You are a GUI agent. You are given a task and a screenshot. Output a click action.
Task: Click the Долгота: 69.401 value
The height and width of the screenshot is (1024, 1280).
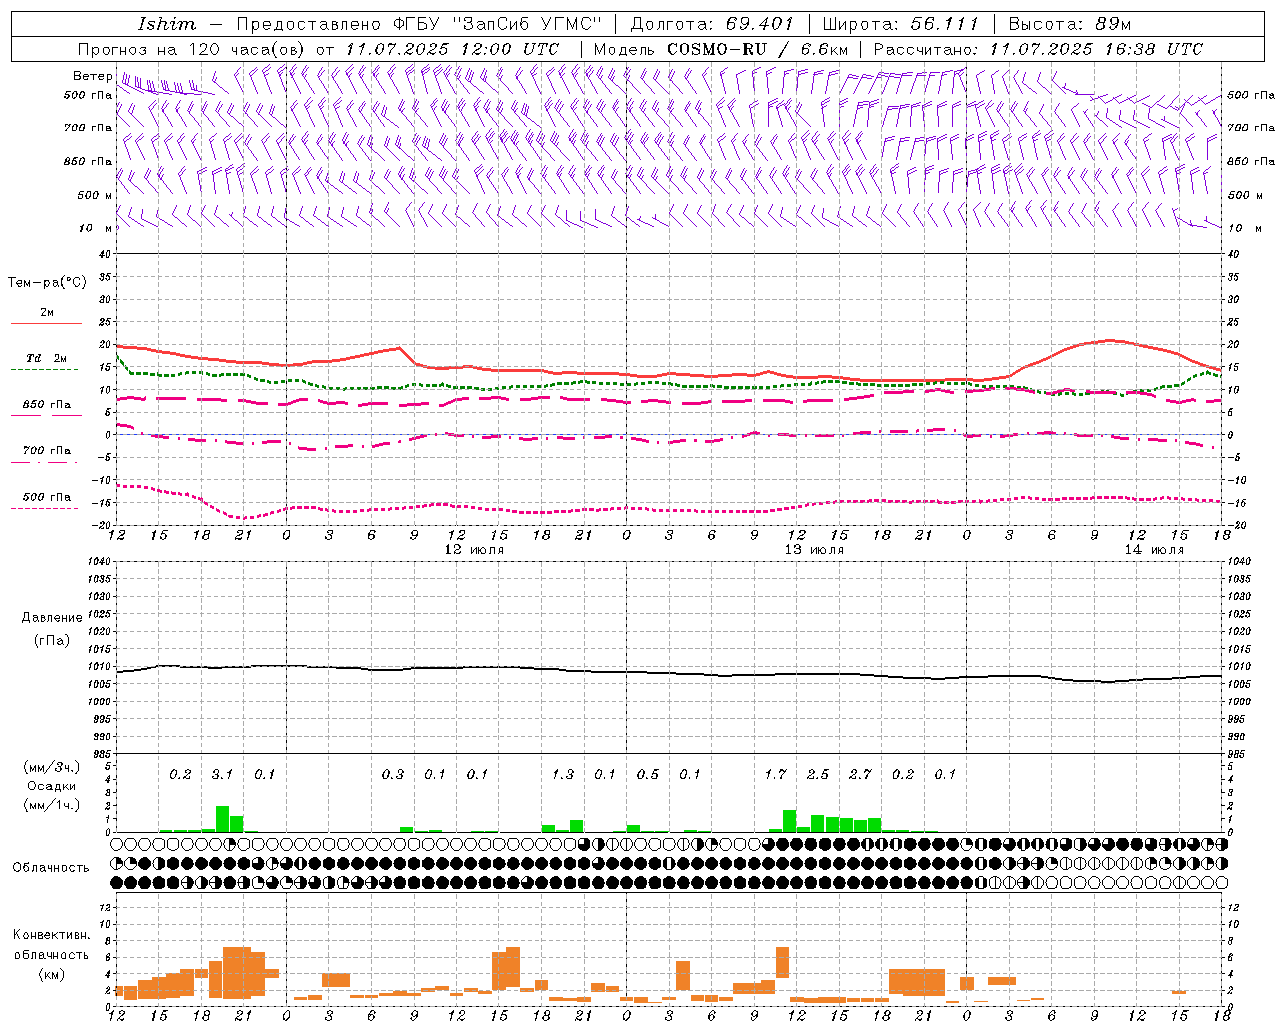(712, 24)
